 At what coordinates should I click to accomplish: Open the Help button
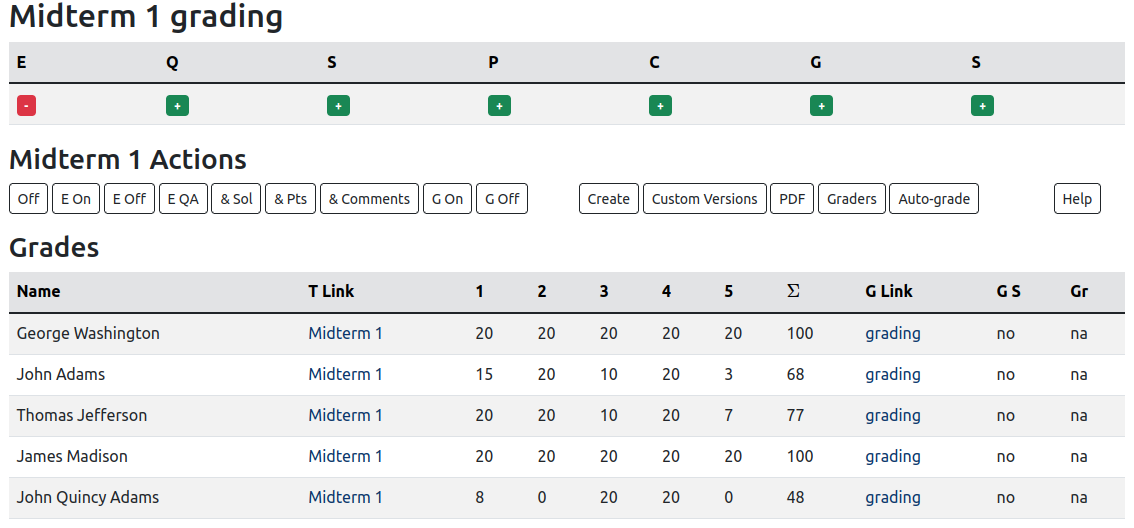[x=1077, y=199]
